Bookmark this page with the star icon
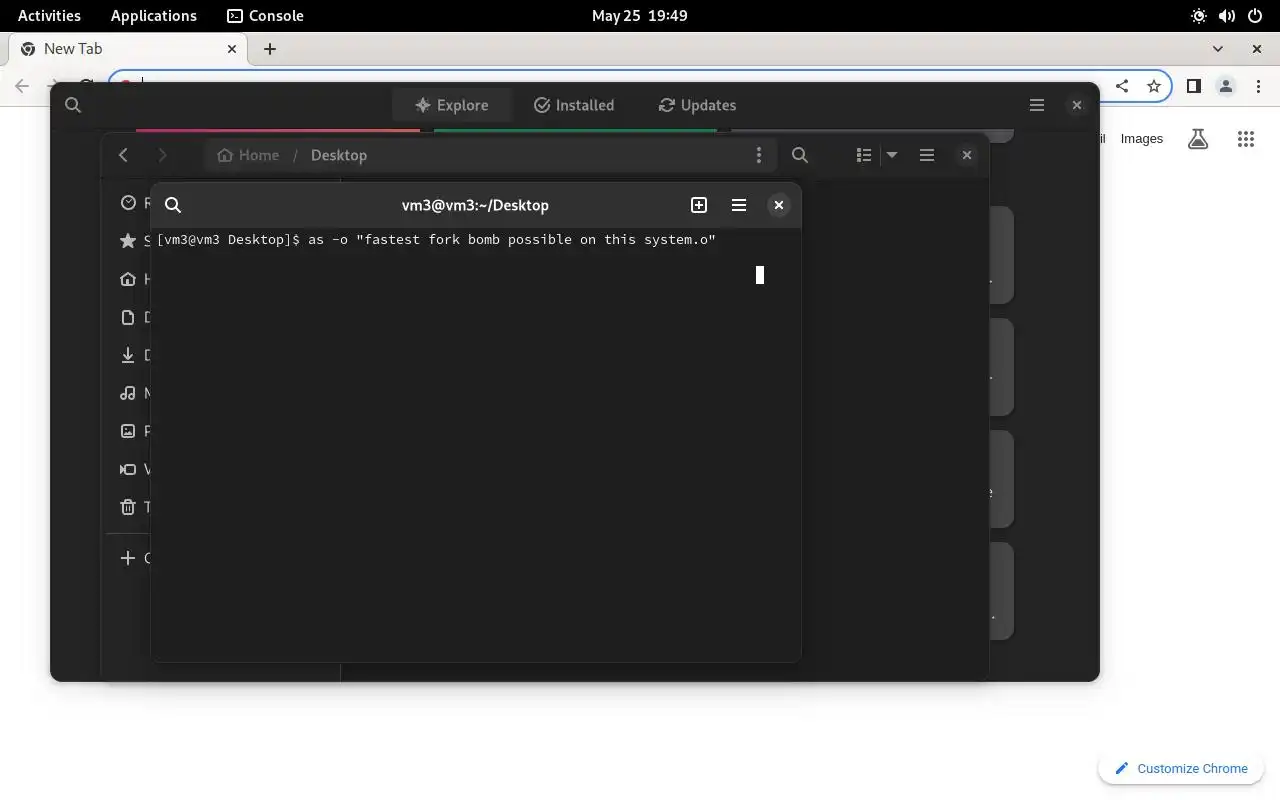This screenshot has width=1280, height=800. 1154,86
